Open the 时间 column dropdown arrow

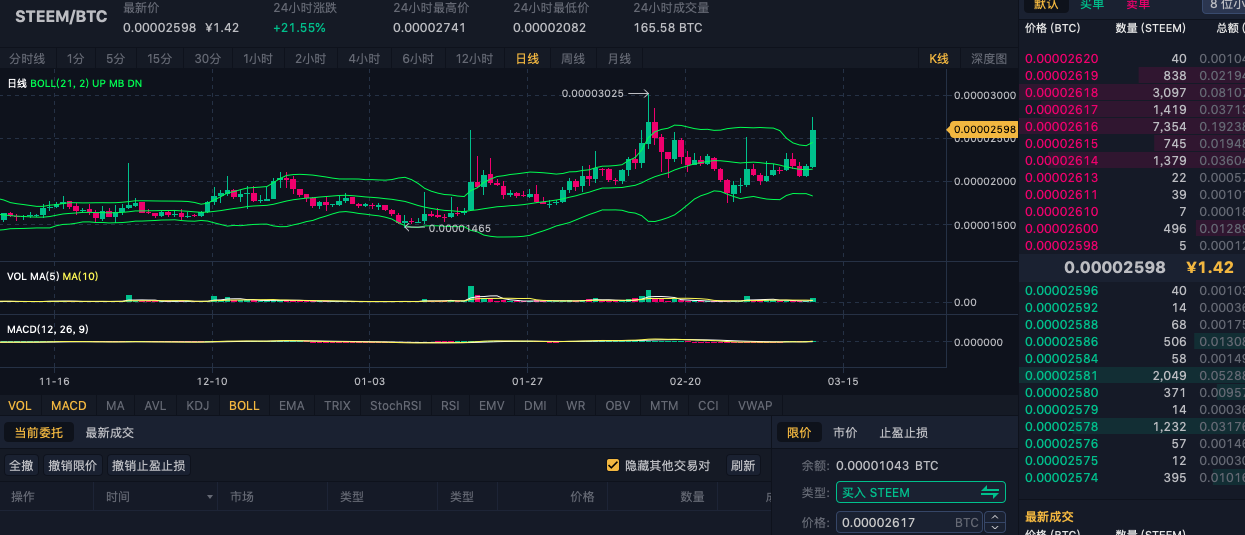point(210,497)
